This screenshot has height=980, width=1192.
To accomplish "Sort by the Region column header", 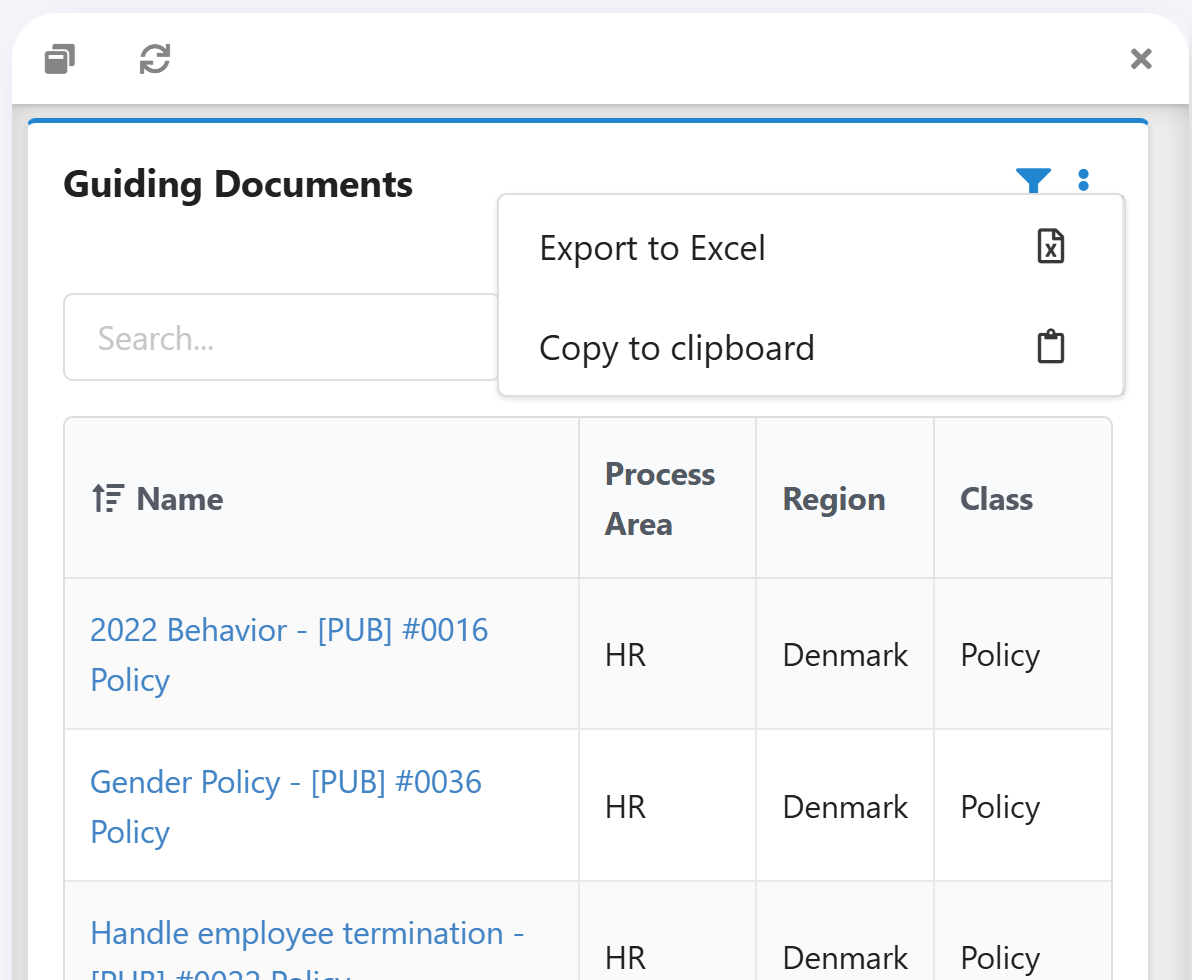I will (834, 499).
